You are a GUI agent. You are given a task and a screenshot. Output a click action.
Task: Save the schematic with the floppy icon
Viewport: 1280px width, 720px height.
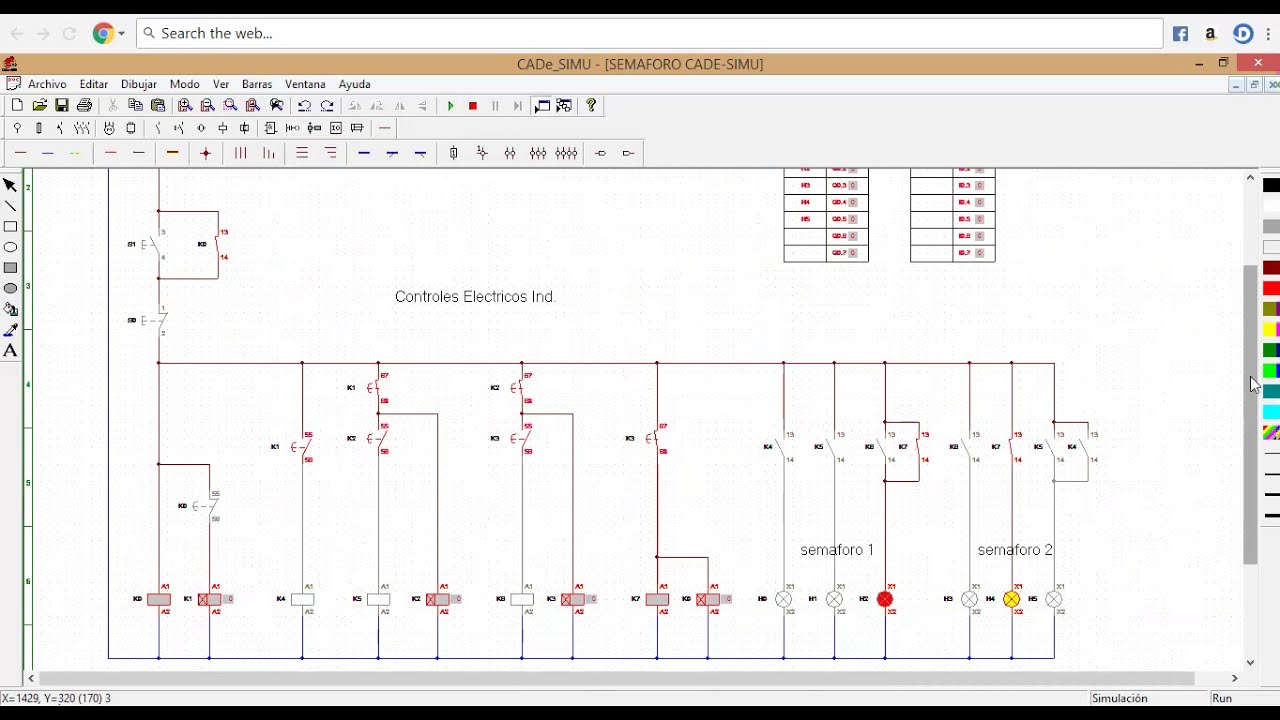click(62, 105)
